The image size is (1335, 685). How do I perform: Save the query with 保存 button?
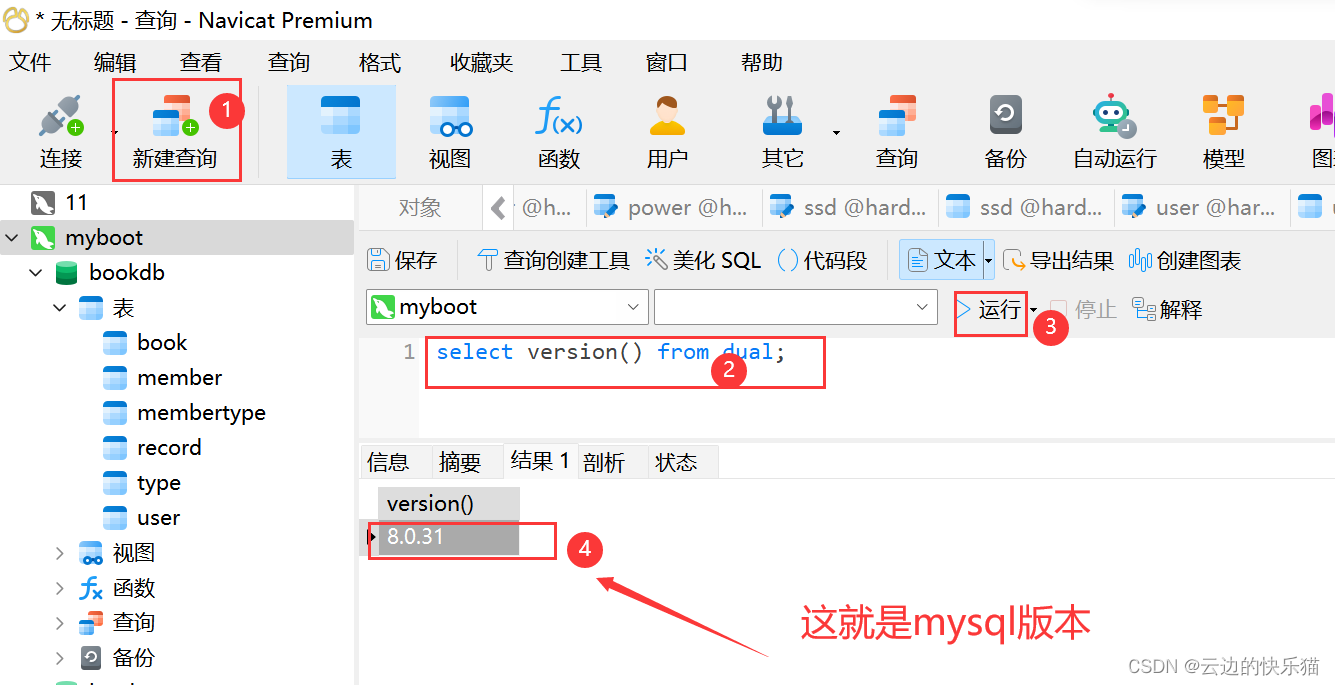(402, 261)
